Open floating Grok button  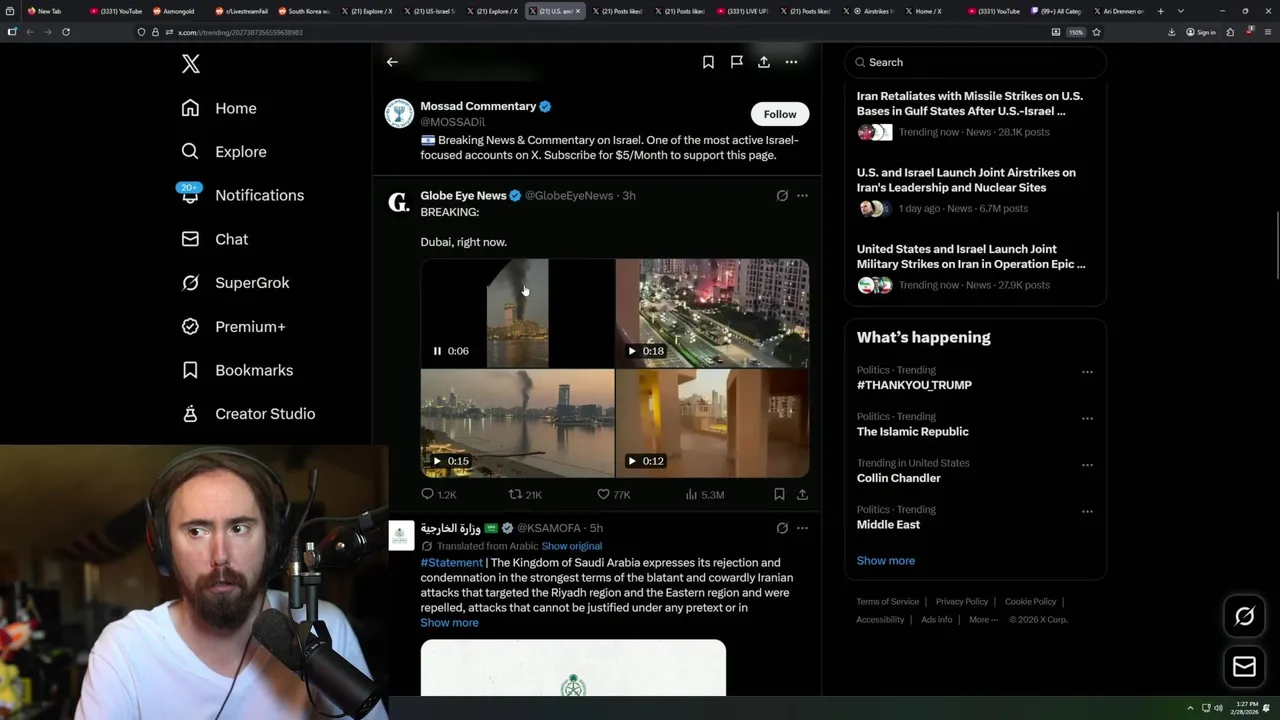coord(1244,617)
